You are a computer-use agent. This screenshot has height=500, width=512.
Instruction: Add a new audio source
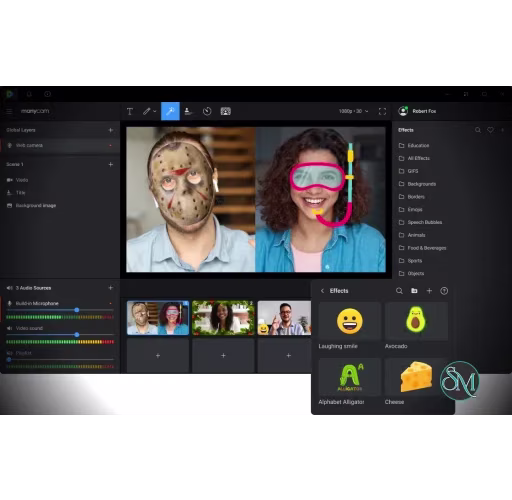(x=111, y=288)
